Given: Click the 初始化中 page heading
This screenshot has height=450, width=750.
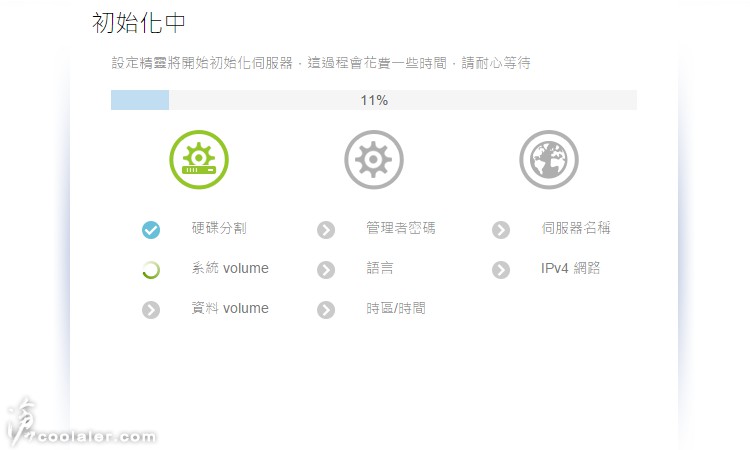Looking at the screenshot, I should coord(139,22).
